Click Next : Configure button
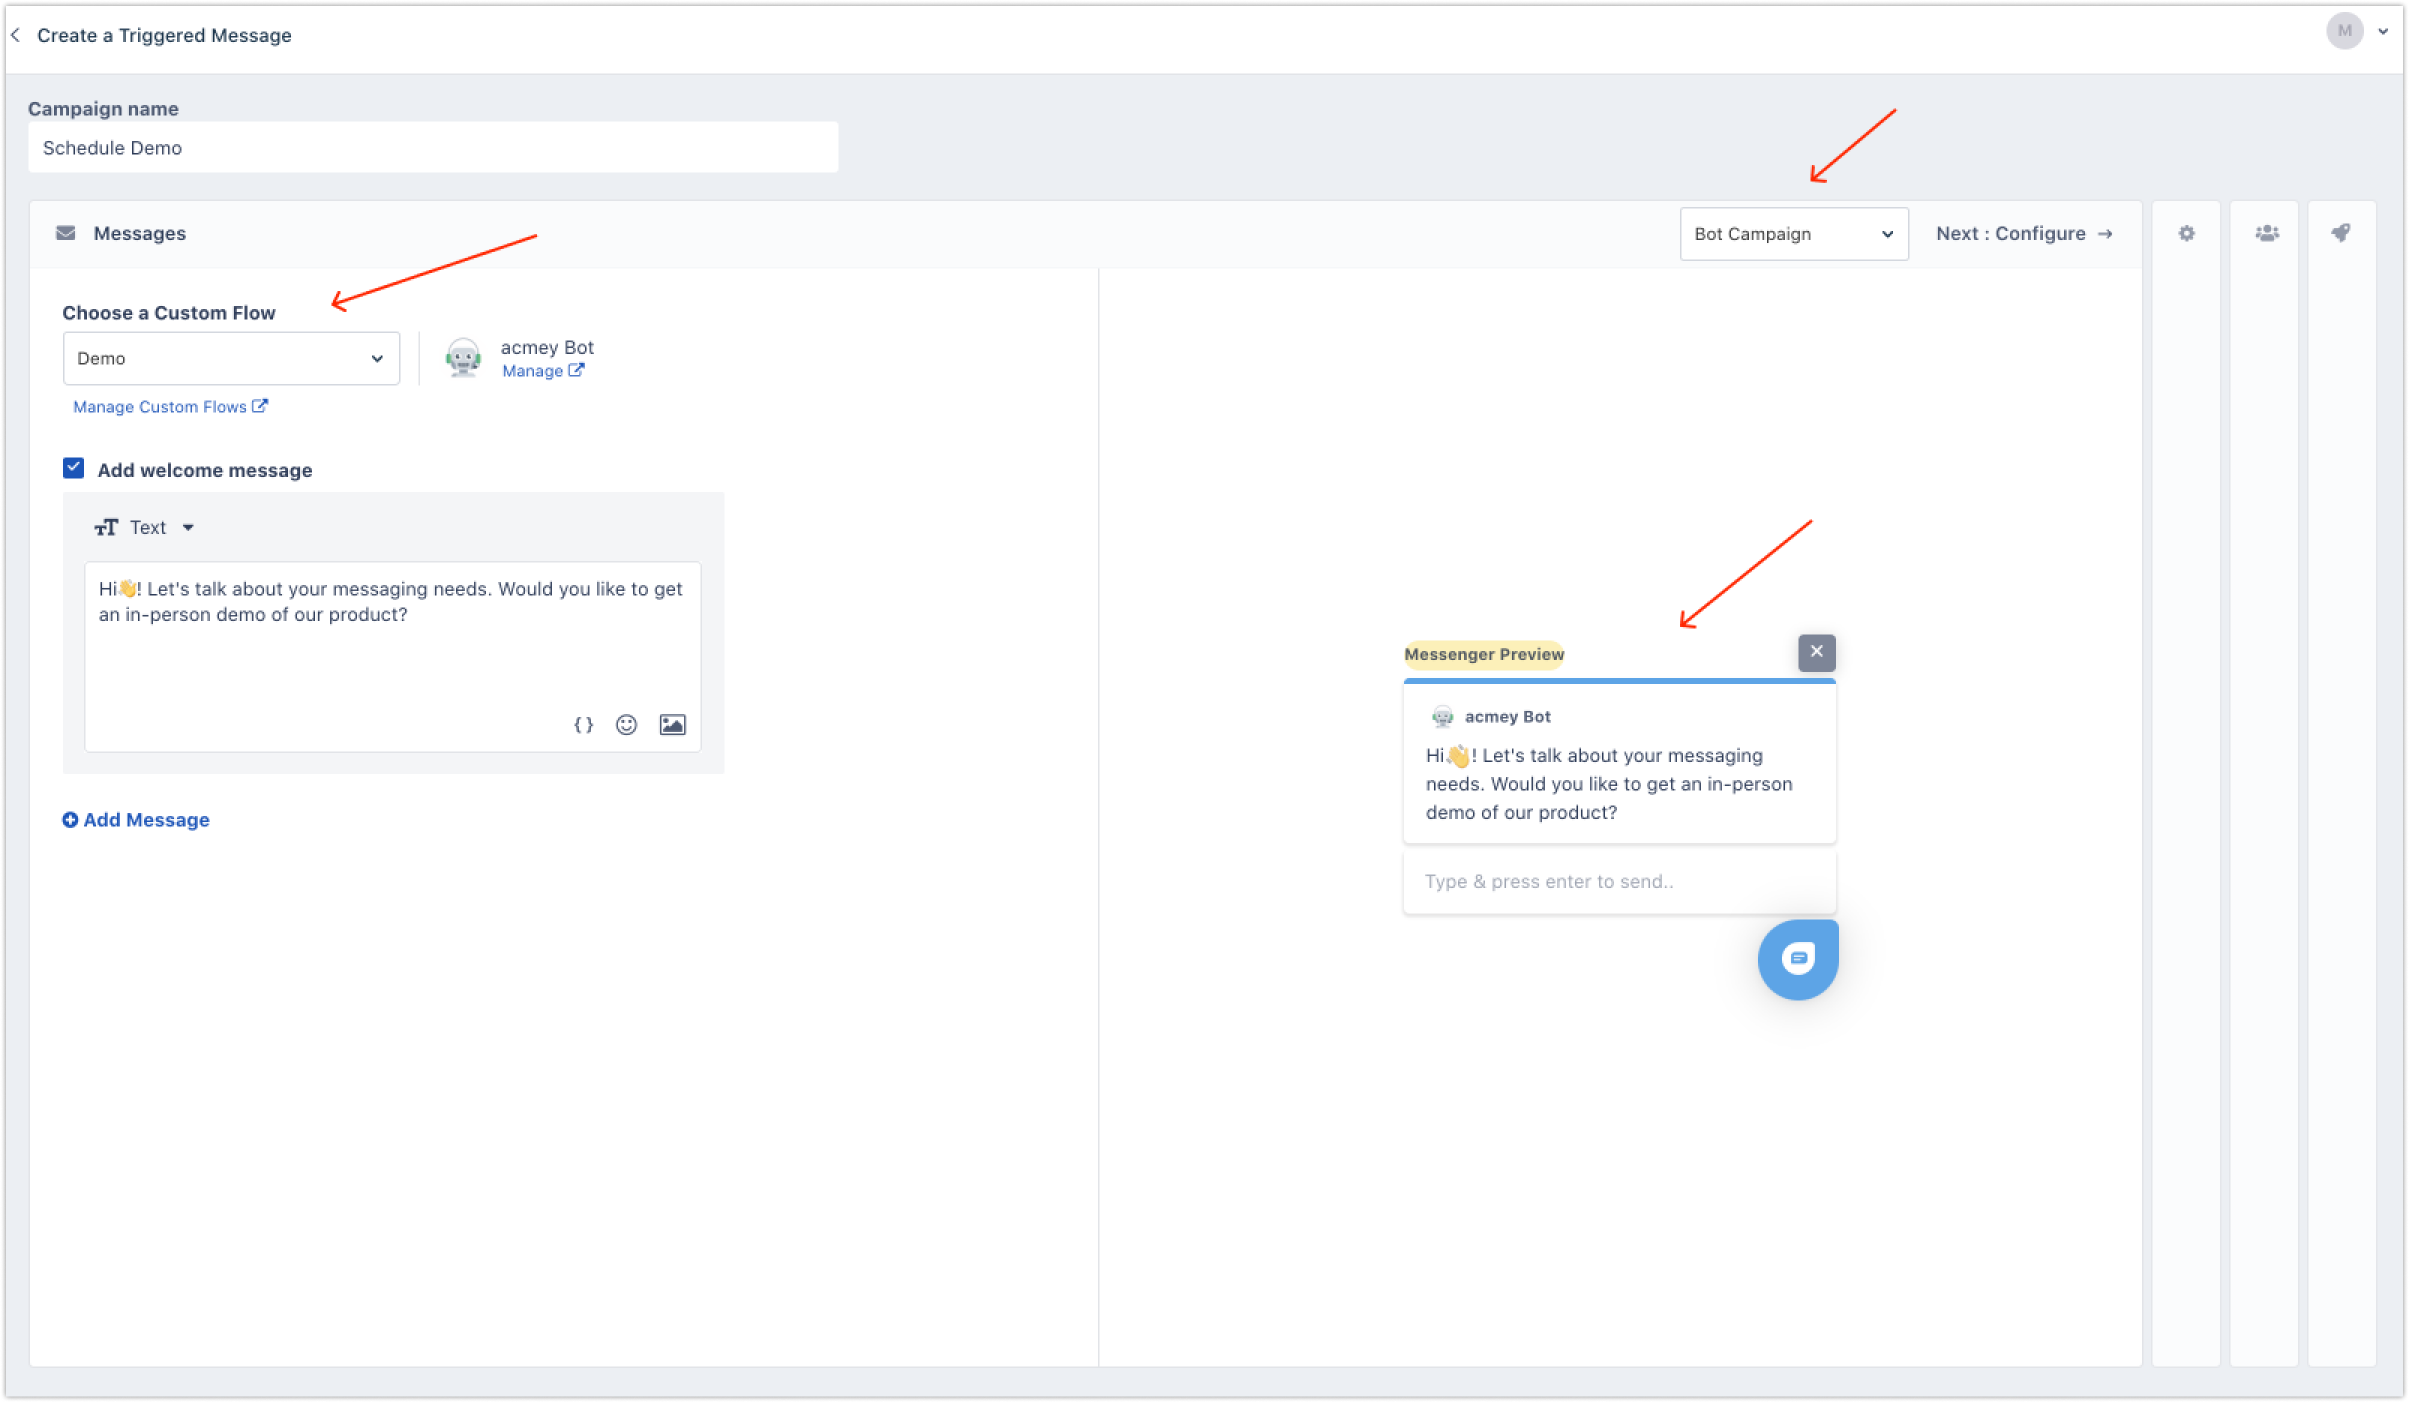Screen dimensions: 2410x1403 tap(2023, 233)
